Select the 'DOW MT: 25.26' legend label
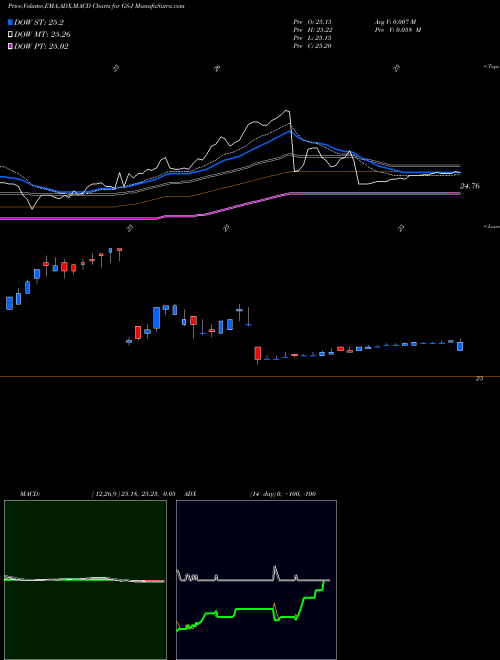The width and height of the screenshot is (500, 660). tap(42, 35)
